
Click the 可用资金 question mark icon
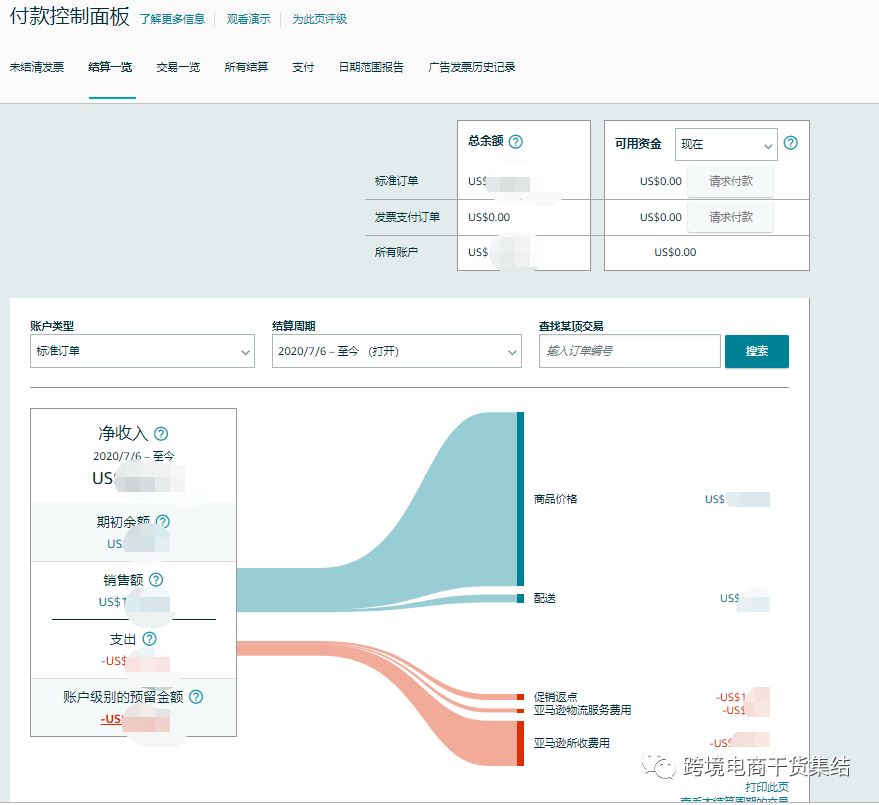coord(789,144)
